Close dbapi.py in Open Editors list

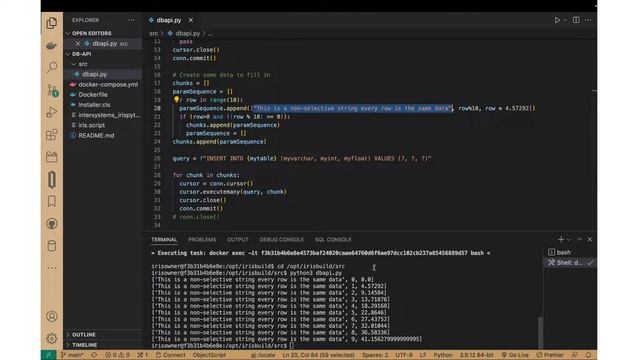78,43
